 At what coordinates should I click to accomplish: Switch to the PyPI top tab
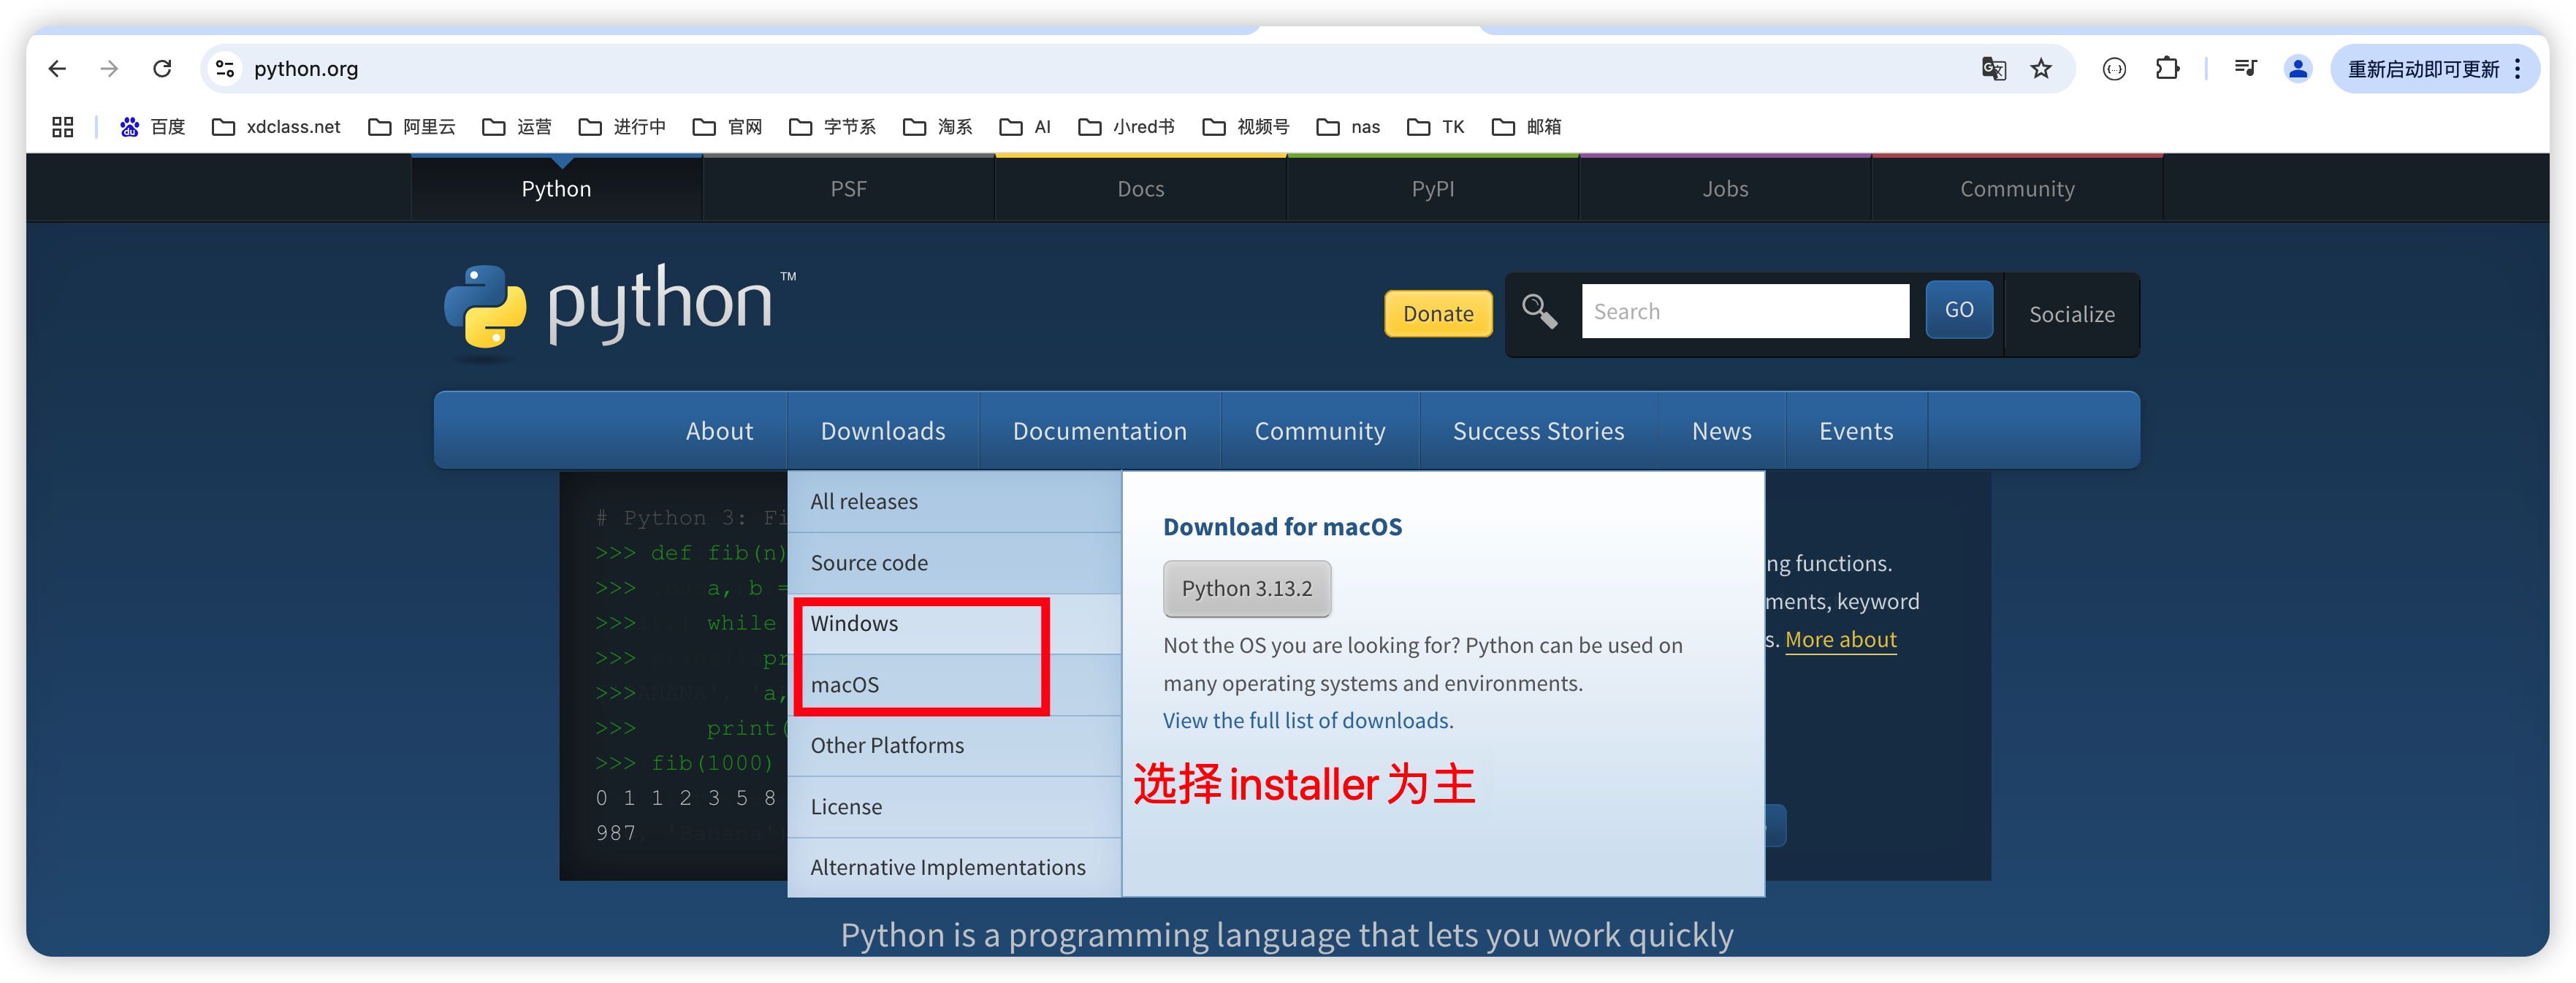click(1432, 189)
